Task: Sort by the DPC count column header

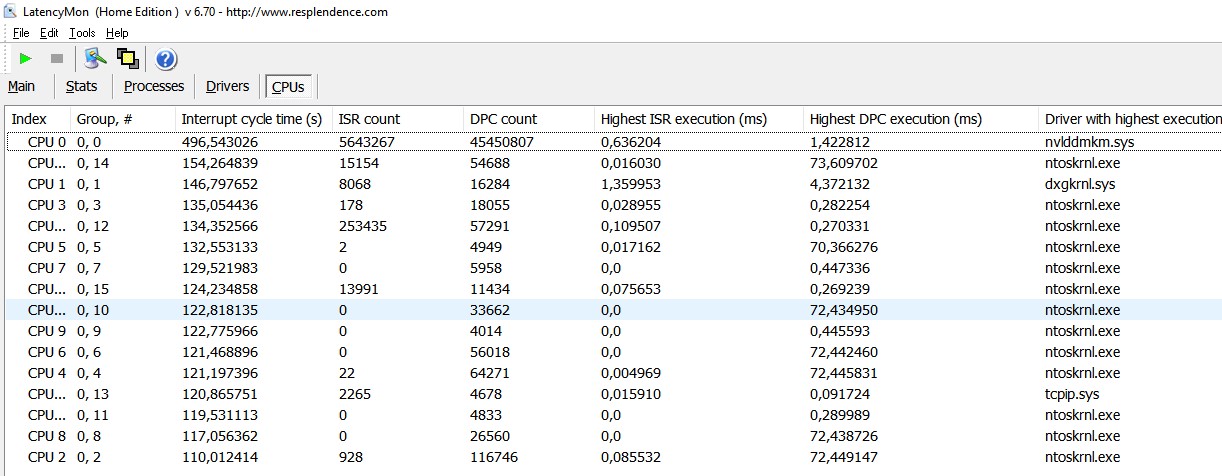Action: click(503, 119)
